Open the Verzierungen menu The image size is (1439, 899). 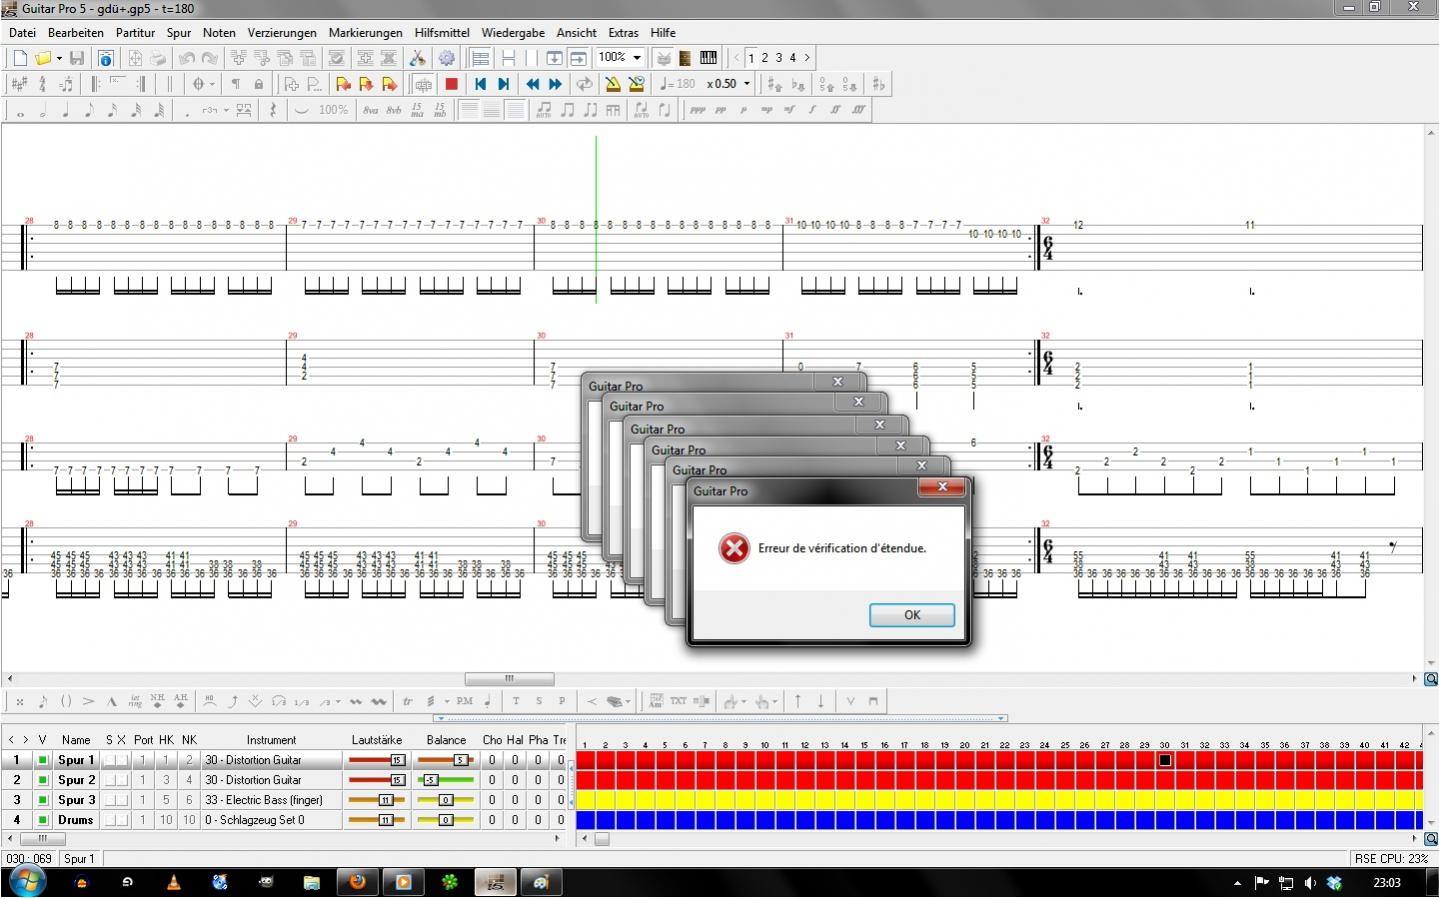[x=282, y=32]
